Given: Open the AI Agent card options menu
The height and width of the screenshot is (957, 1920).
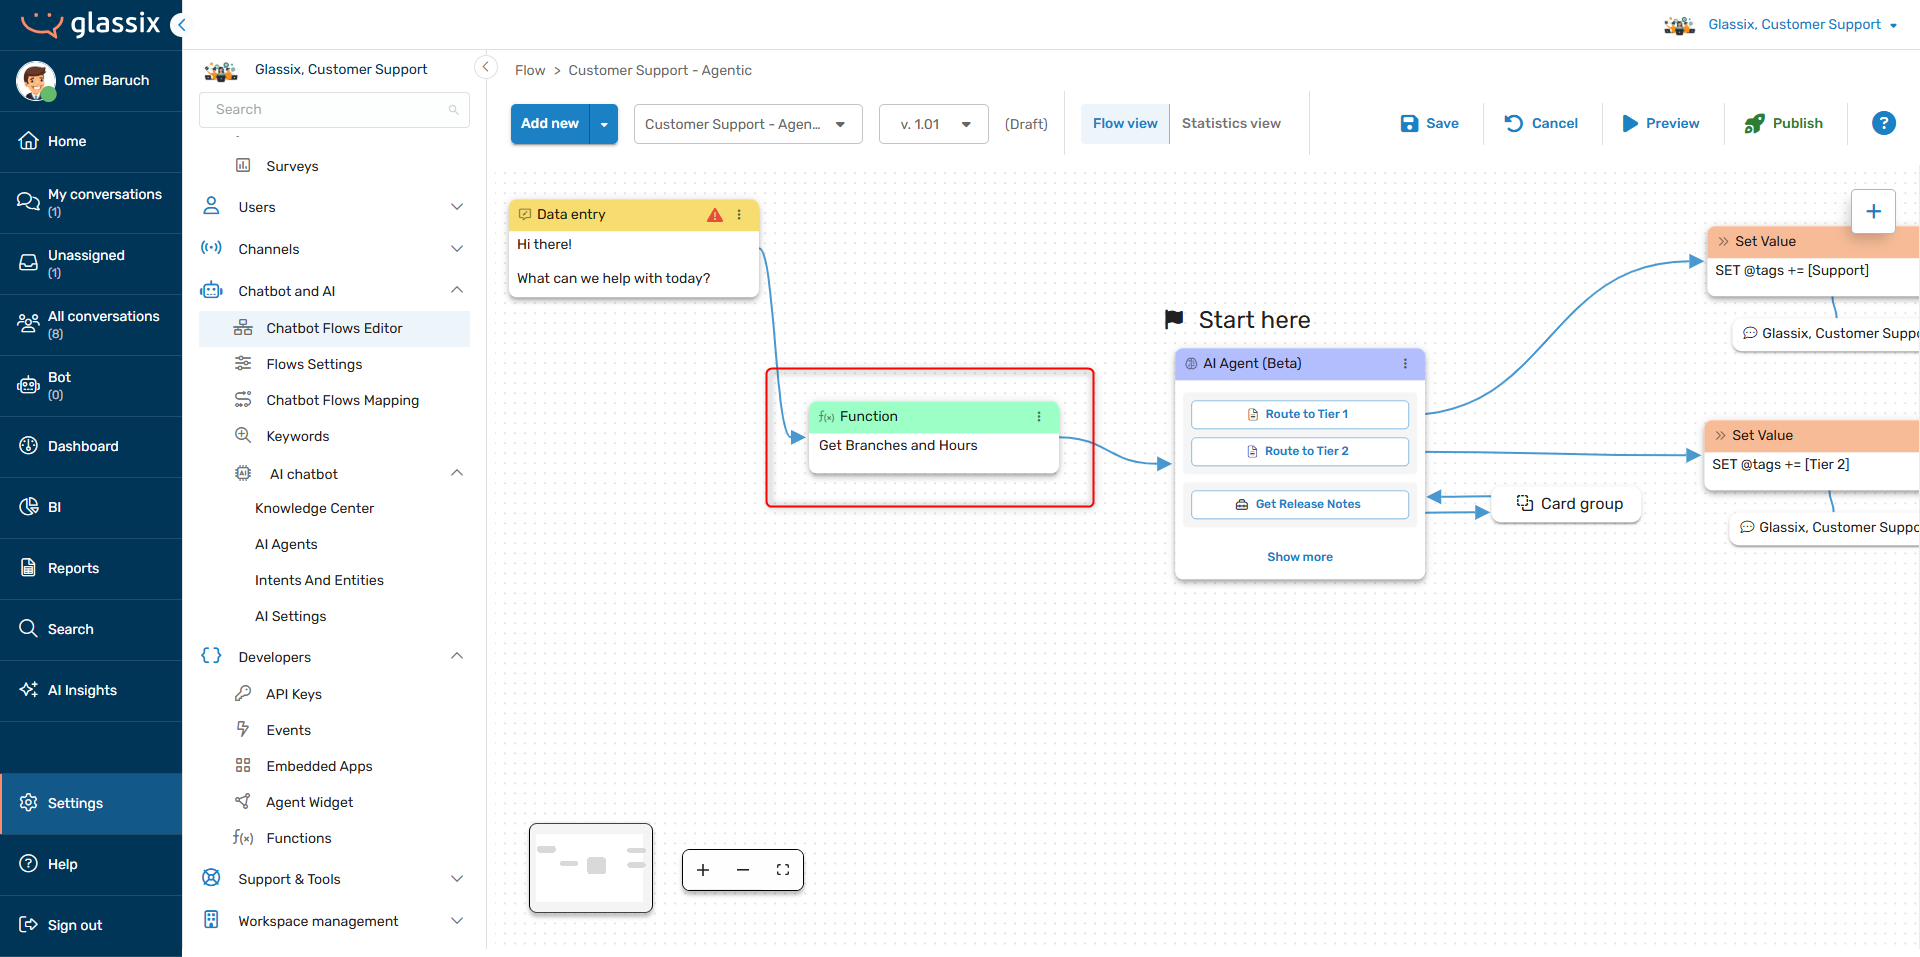Looking at the screenshot, I should click(x=1405, y=363).
